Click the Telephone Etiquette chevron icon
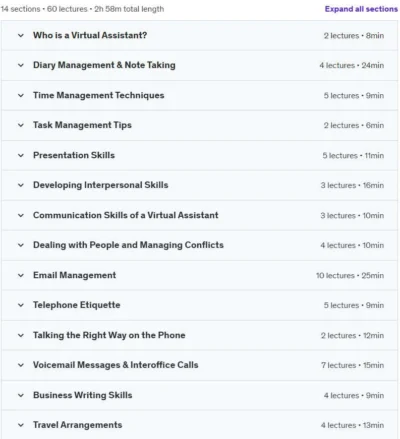 click(21, 305)
